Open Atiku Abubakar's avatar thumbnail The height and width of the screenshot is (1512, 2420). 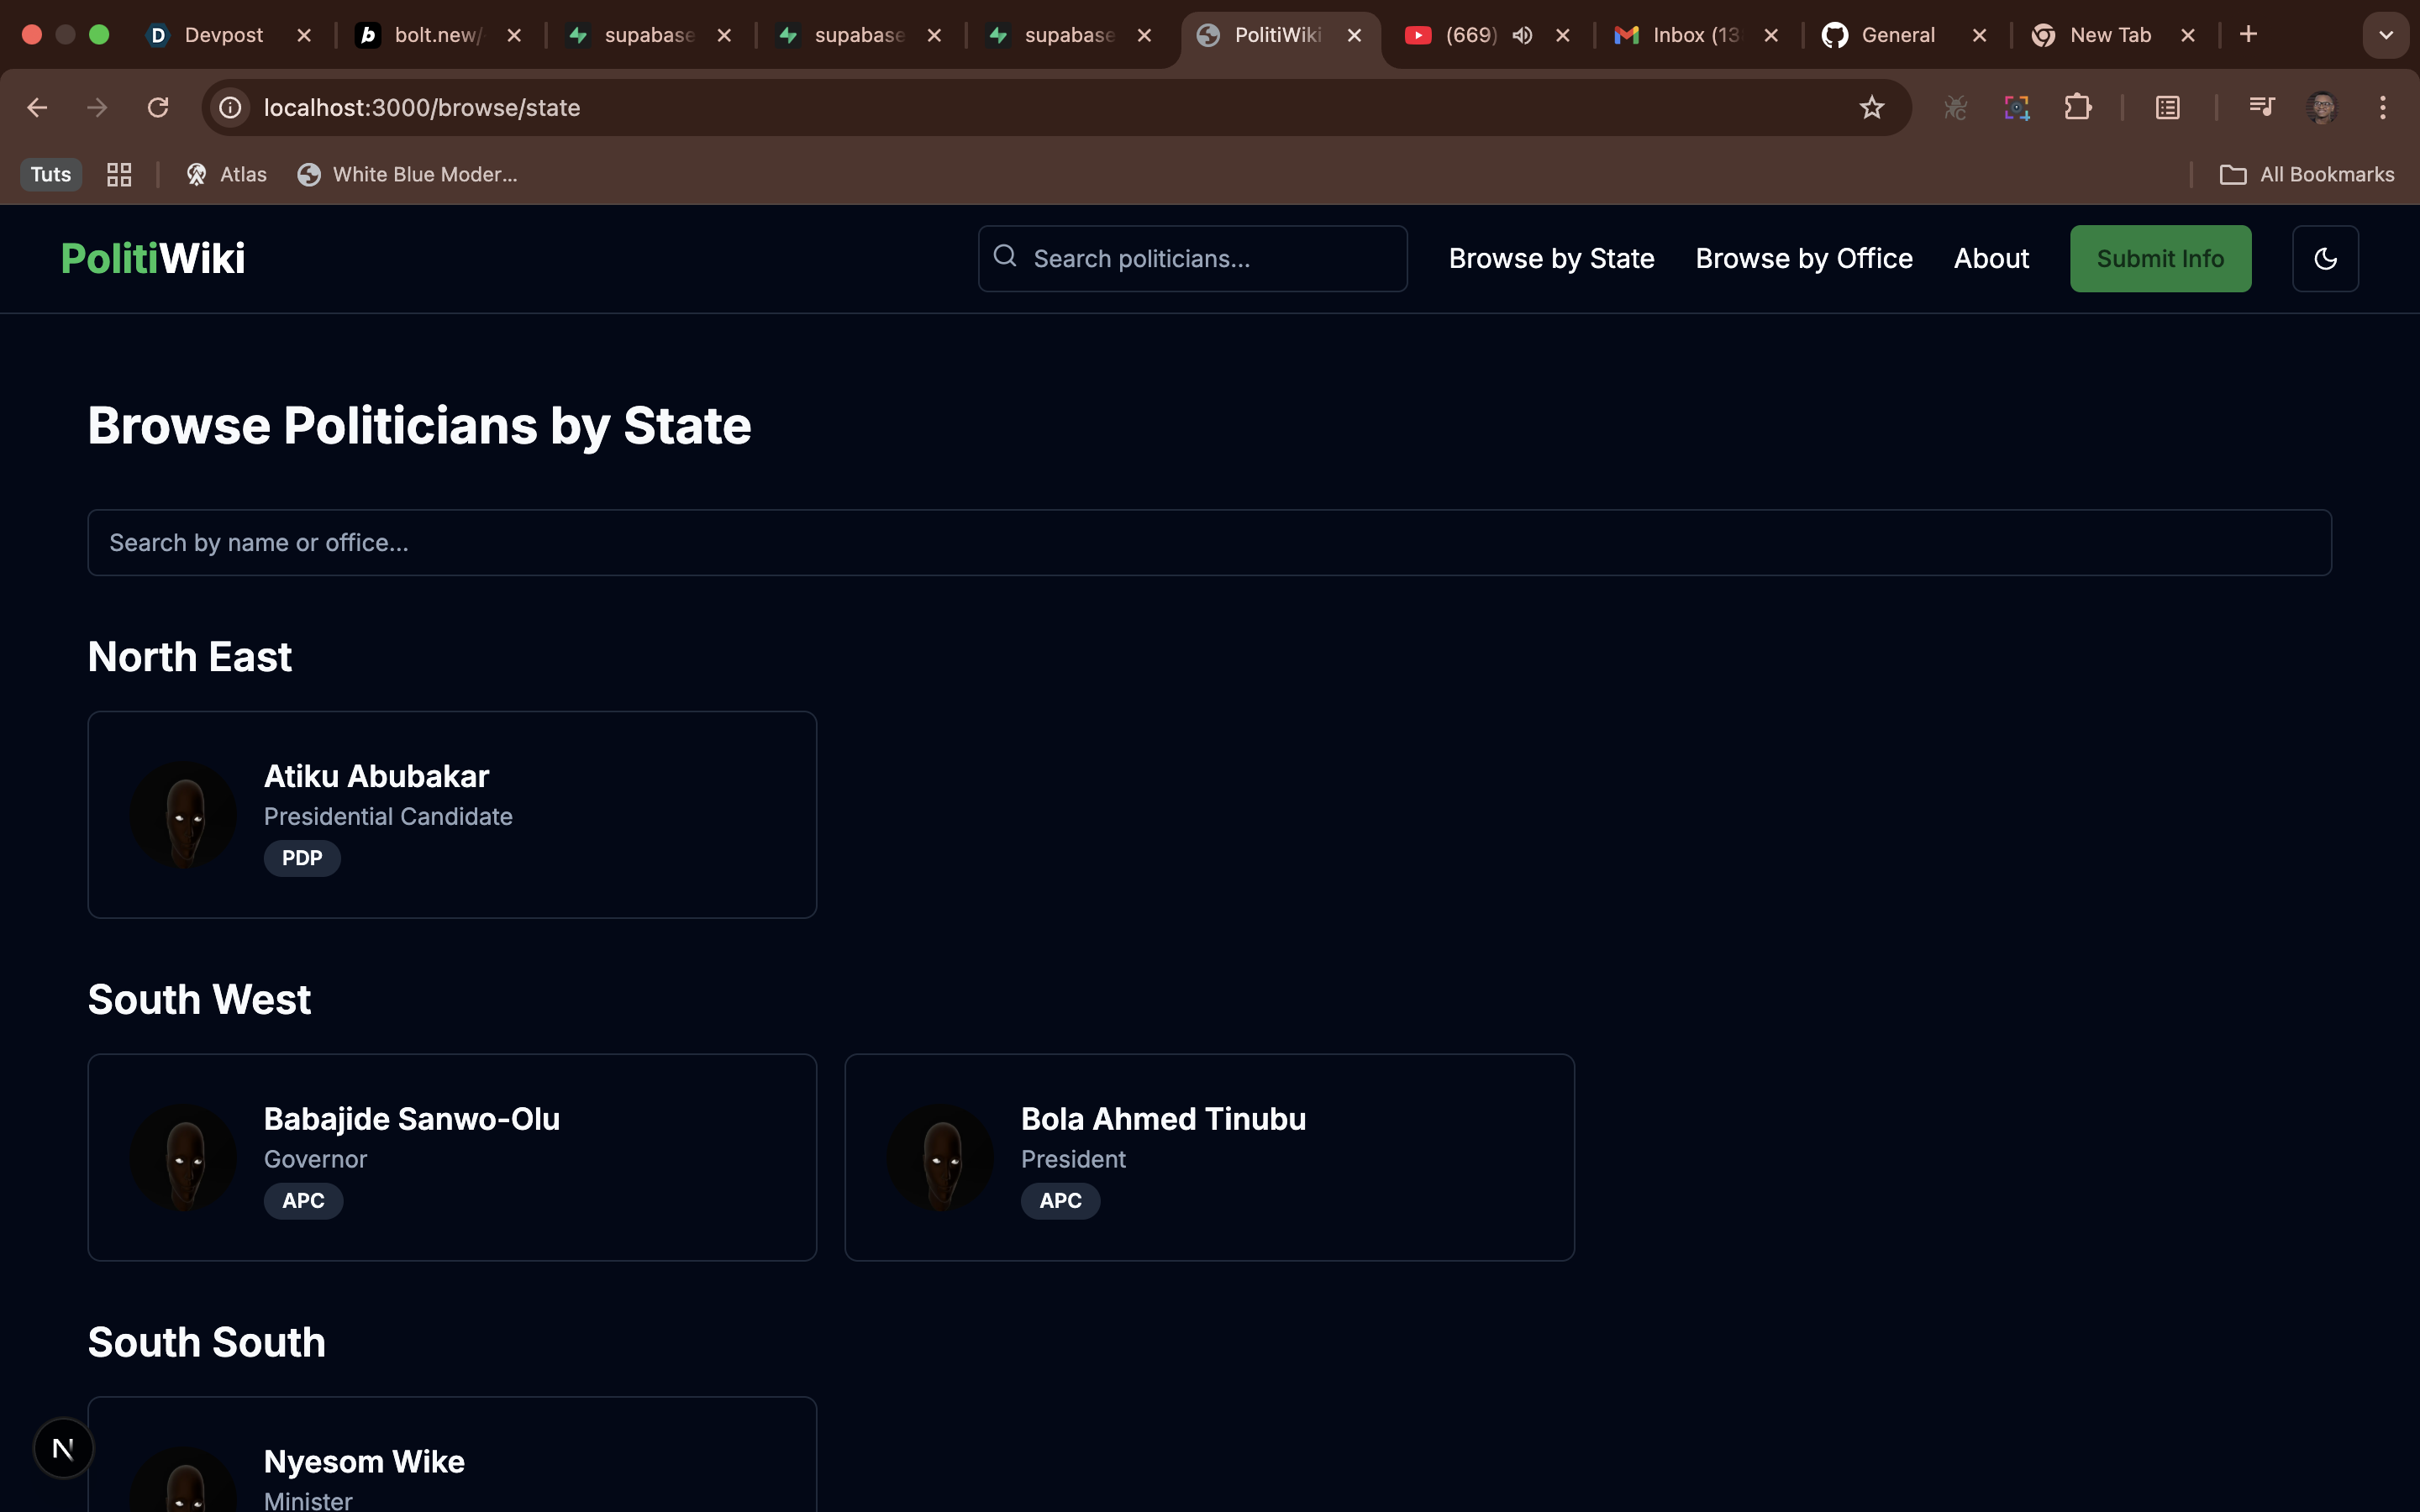pyautogui.click(x=184, y=815)
